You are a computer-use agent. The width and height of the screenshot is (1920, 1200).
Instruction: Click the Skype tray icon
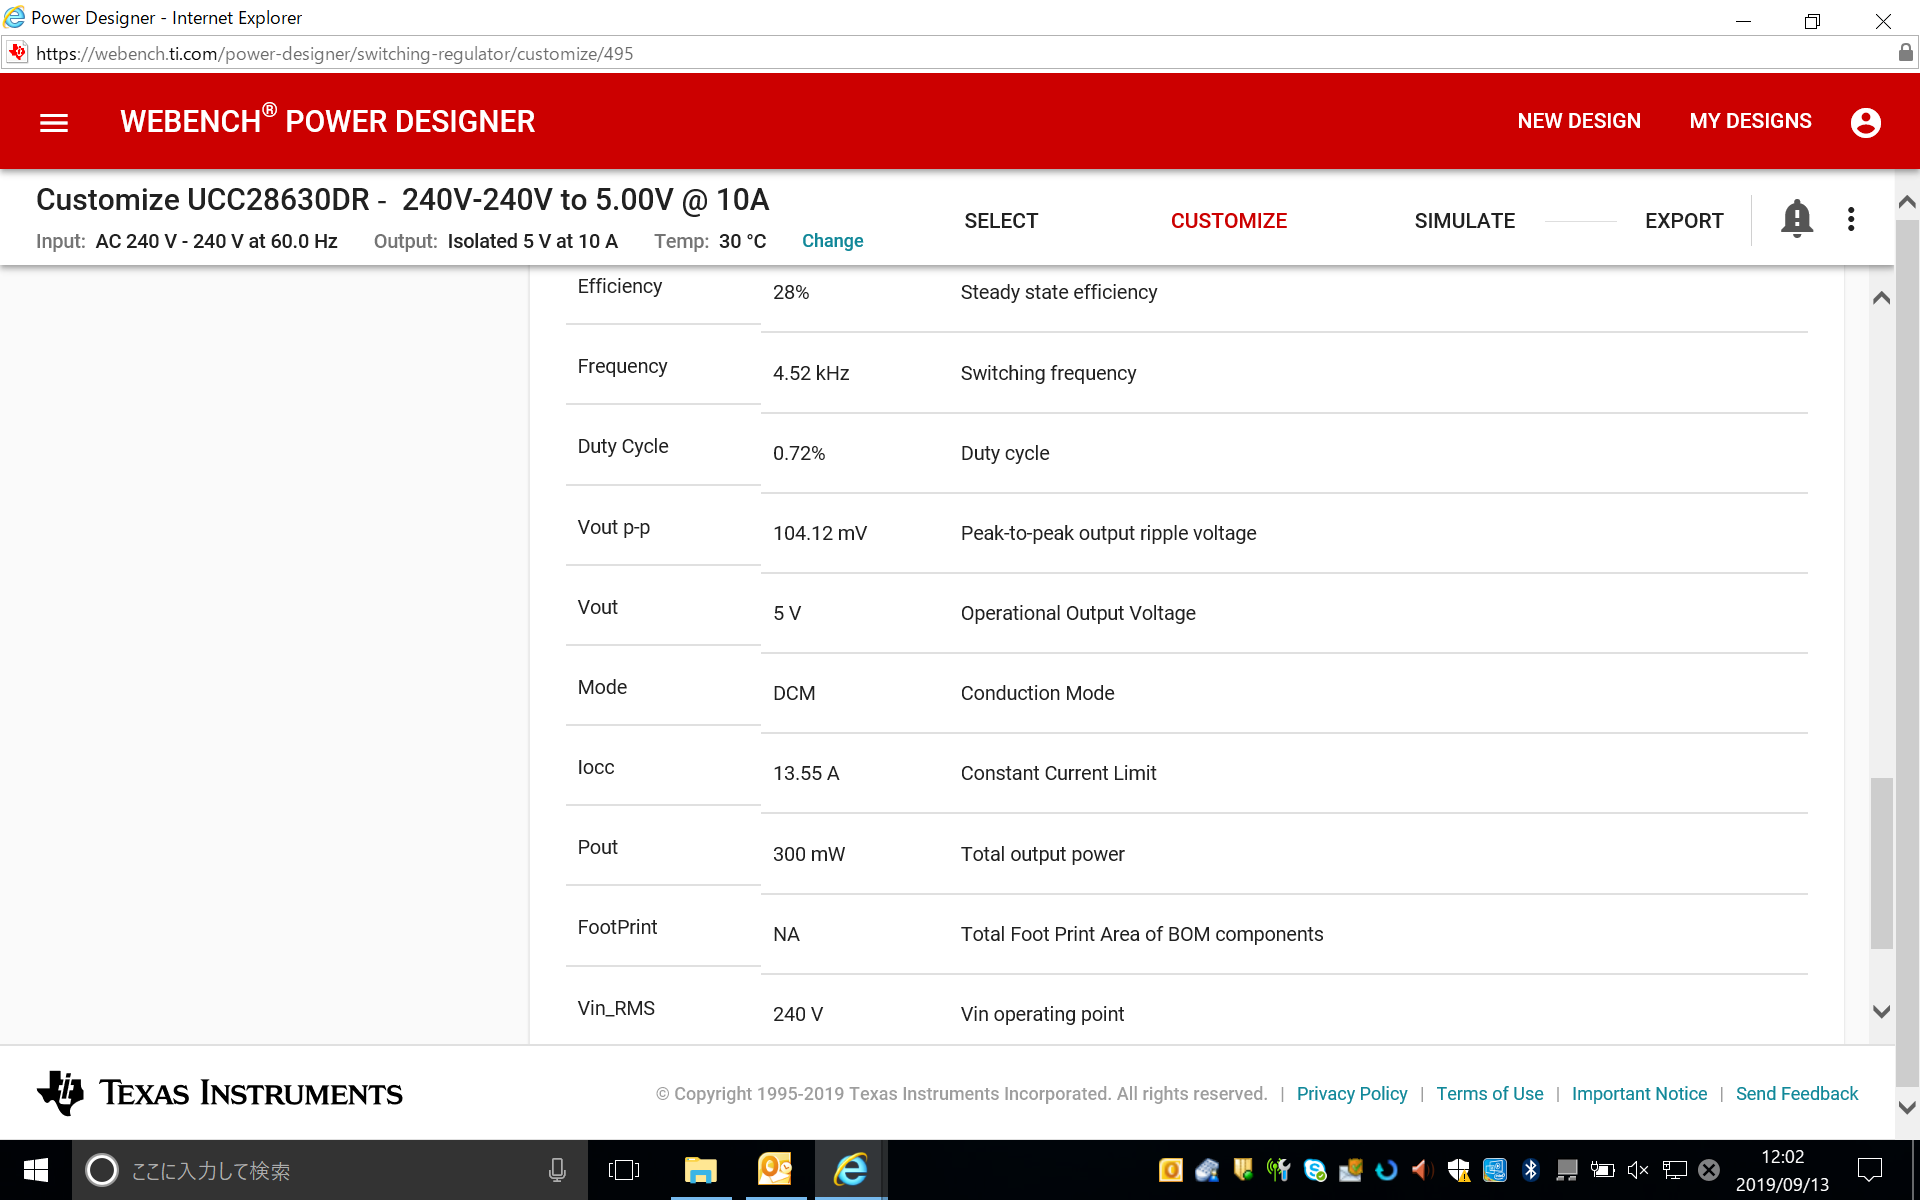tap(1315, 1170)
